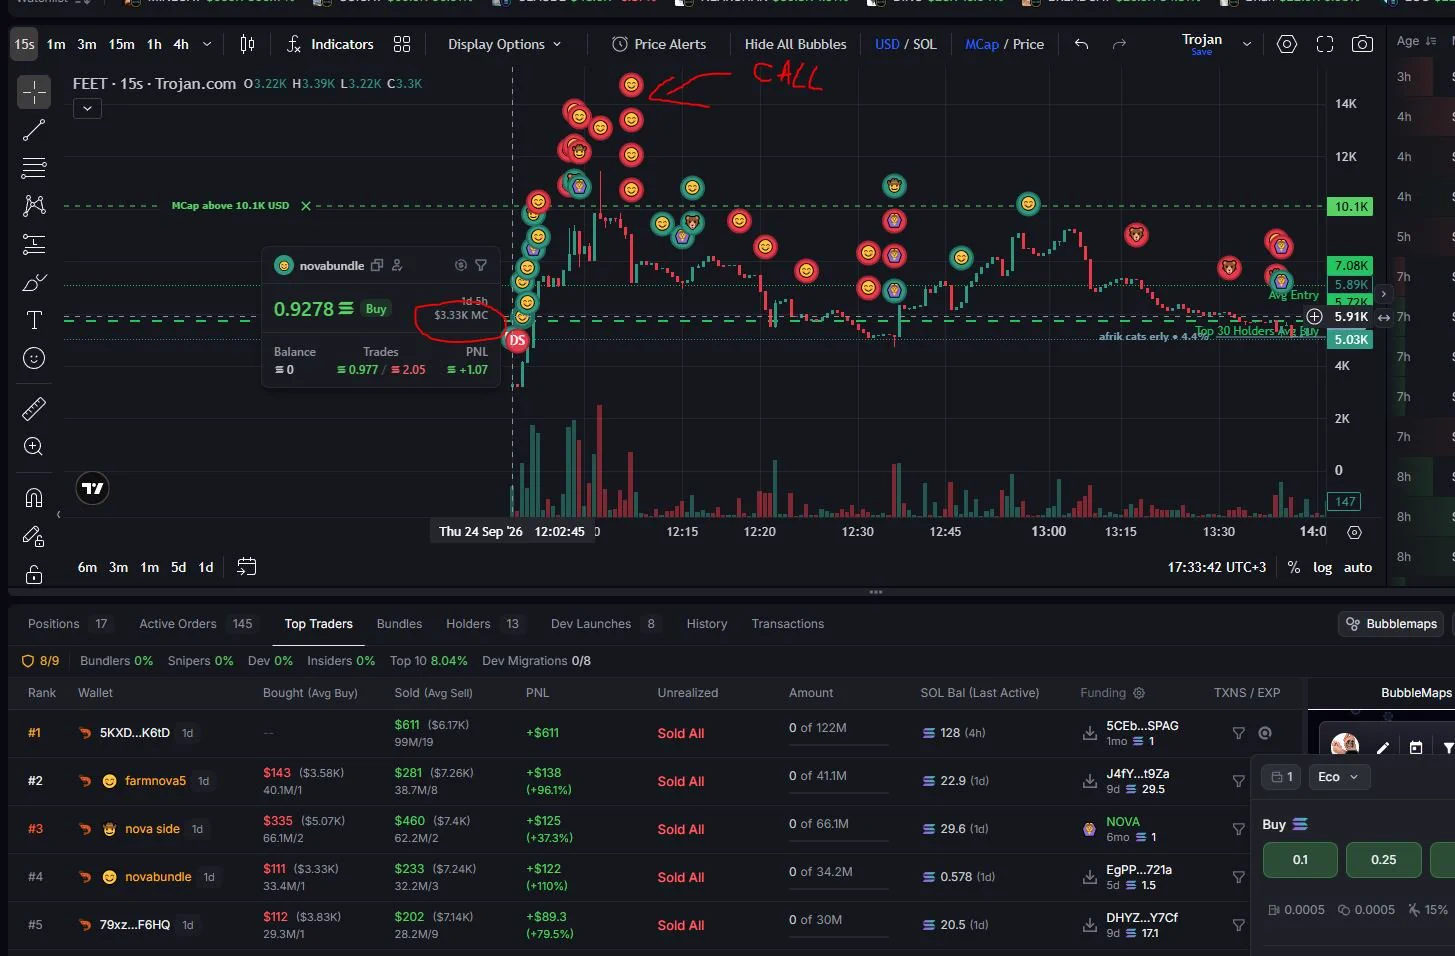
Task: Open the indicator templates grid icon
Action: click(x=402, y=44)
